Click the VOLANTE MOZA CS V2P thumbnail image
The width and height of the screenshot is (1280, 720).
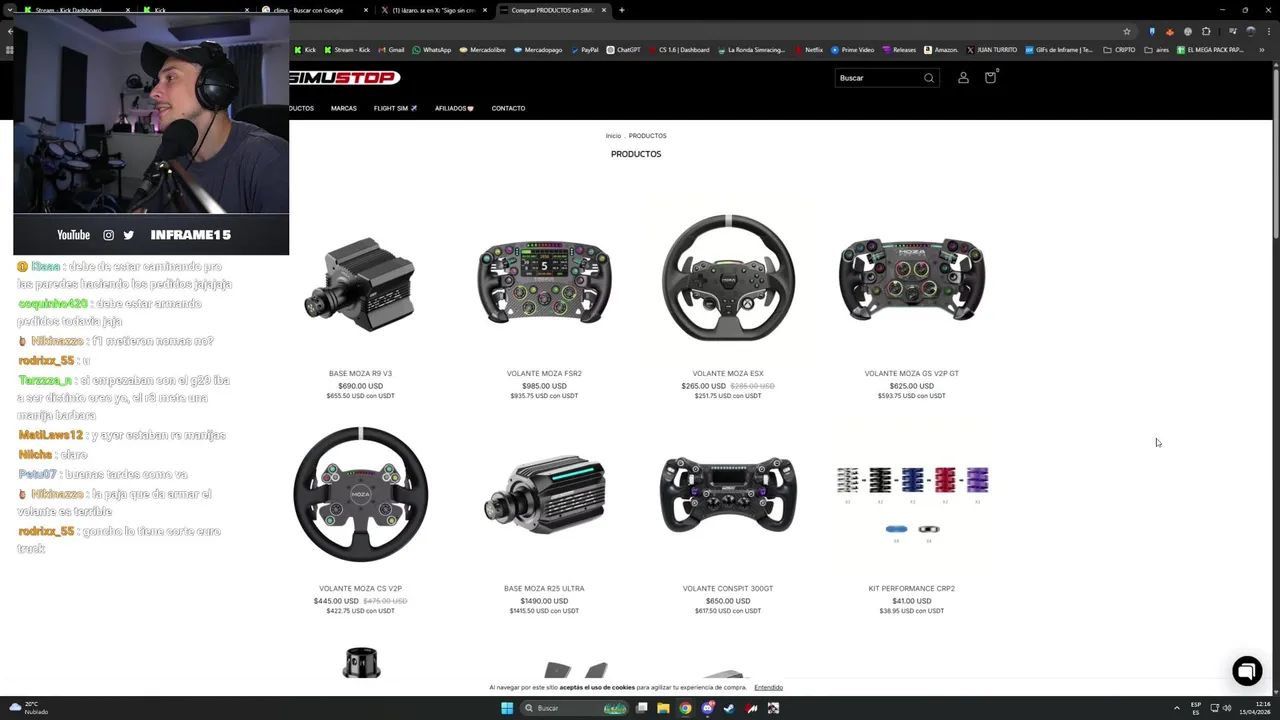pos(360,494)
